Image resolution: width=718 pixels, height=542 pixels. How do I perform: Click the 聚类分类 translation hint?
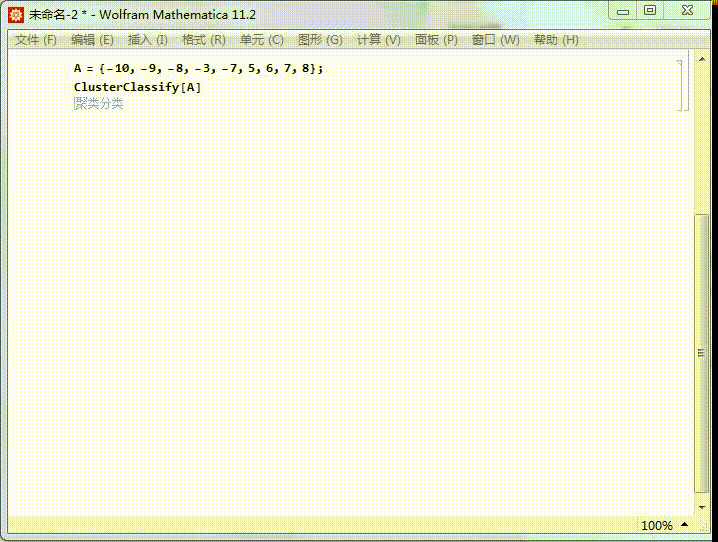(x=99, y=103)
